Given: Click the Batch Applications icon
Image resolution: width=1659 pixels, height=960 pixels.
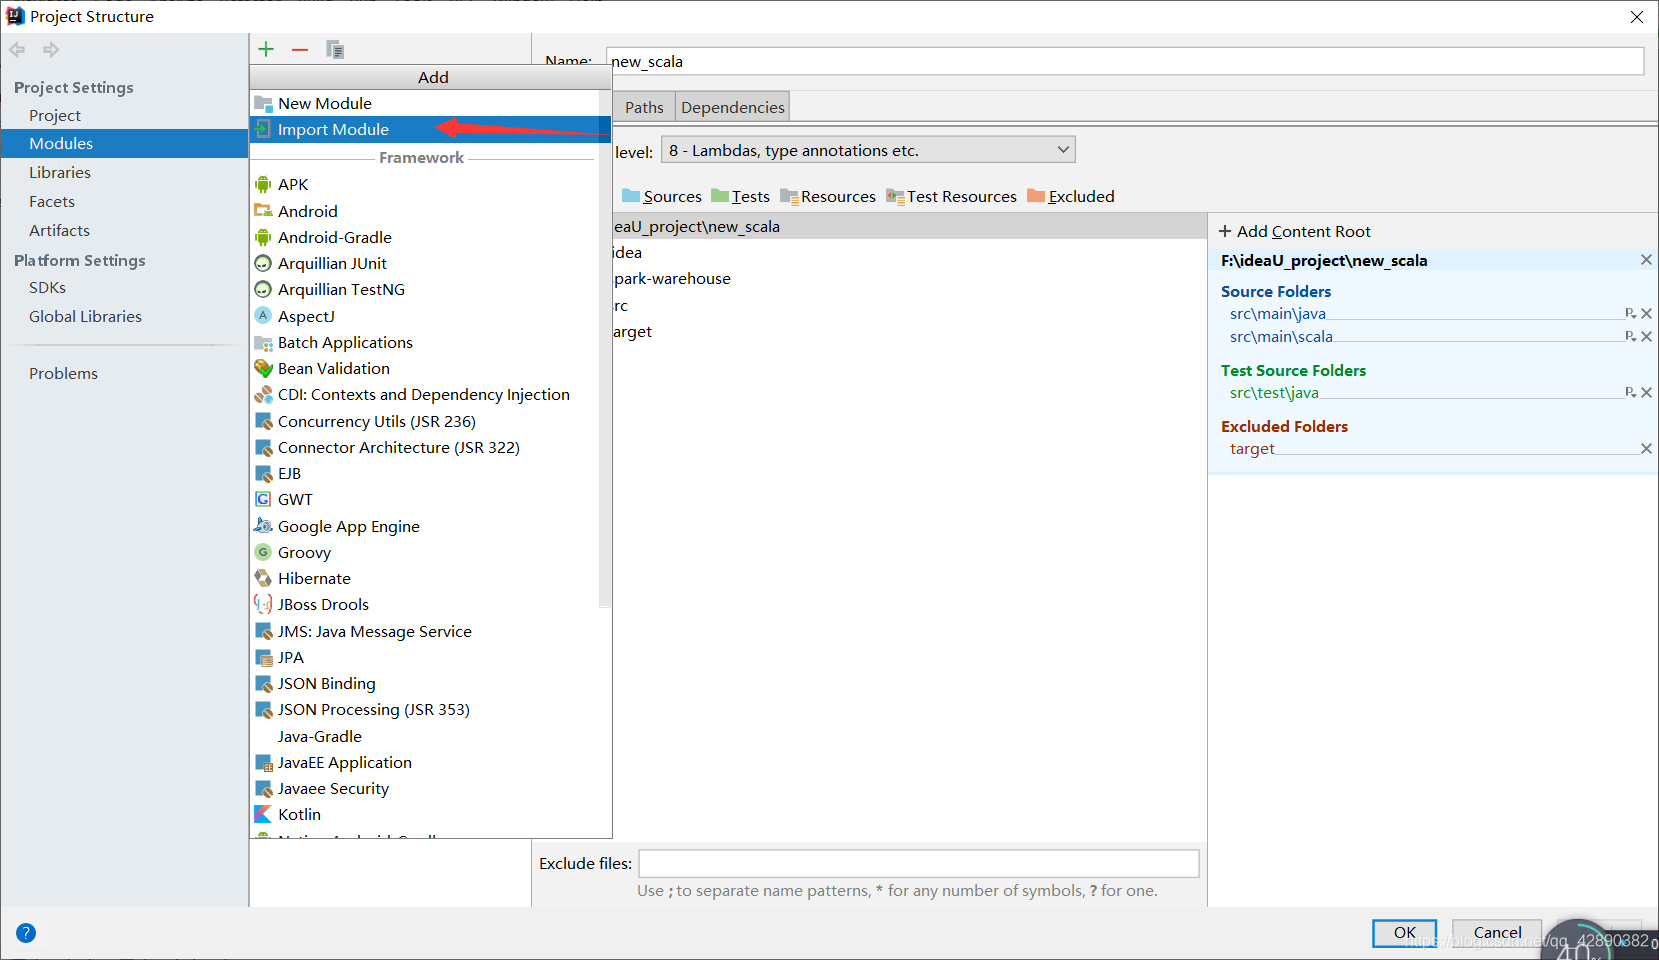Looking at the screenshot, I should tap(263, 342).
